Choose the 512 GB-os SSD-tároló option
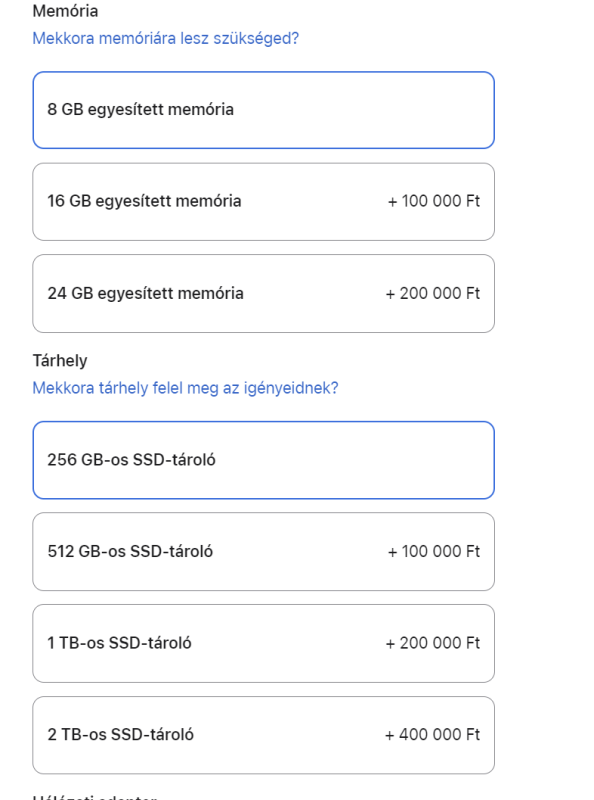This screenshot has width=594, height=800. pos(263,552)
